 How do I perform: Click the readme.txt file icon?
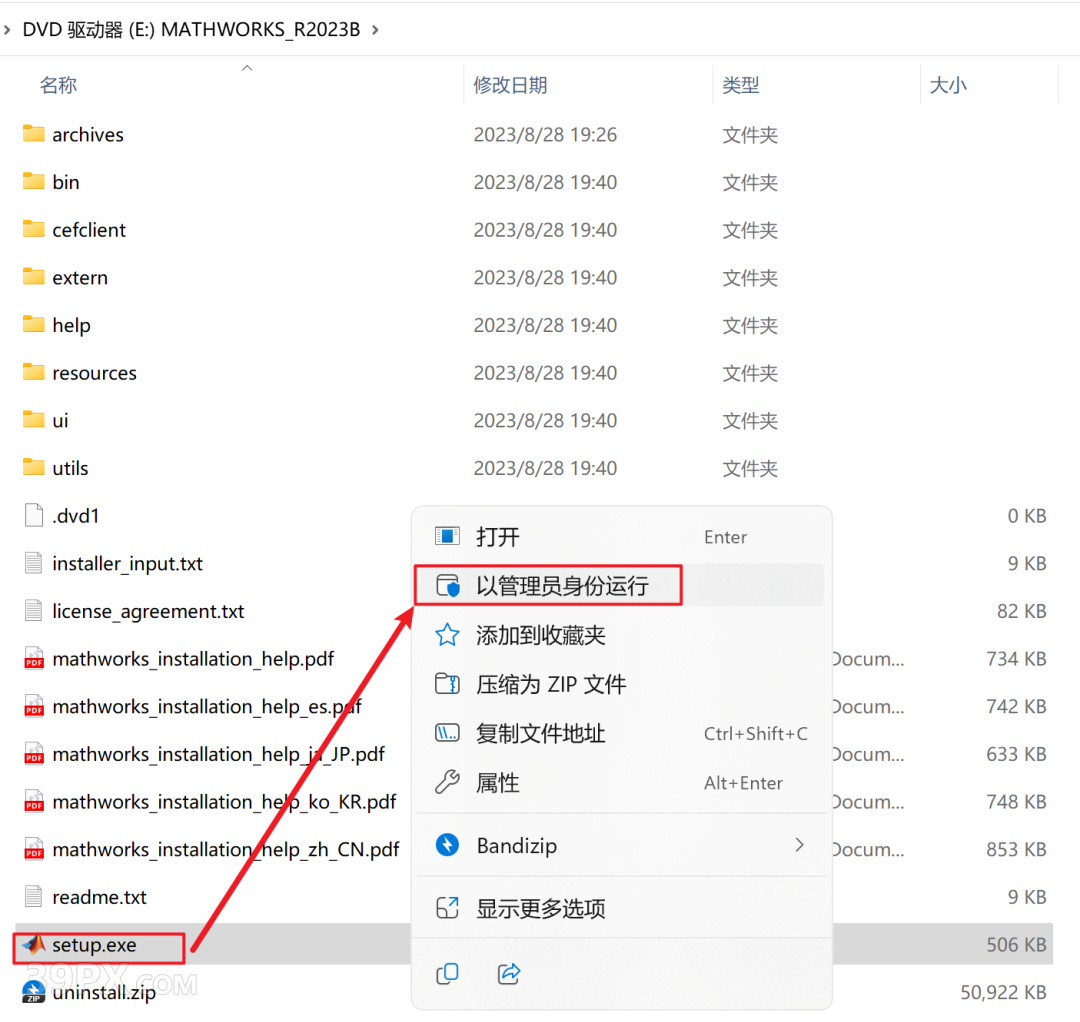[x=34, y=897]
